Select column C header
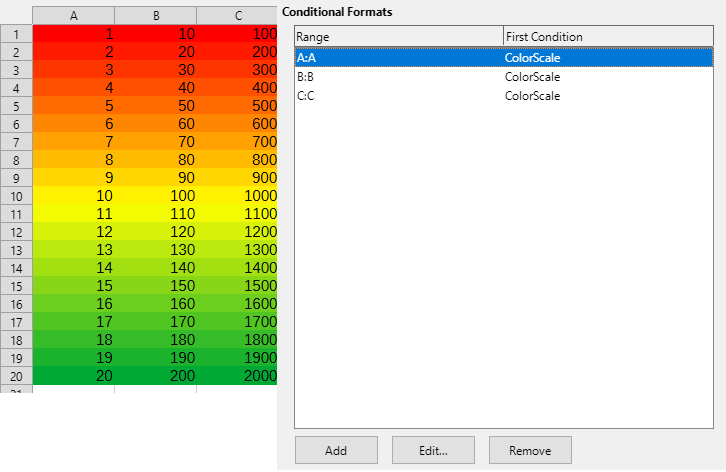 [x=237, y=16]
